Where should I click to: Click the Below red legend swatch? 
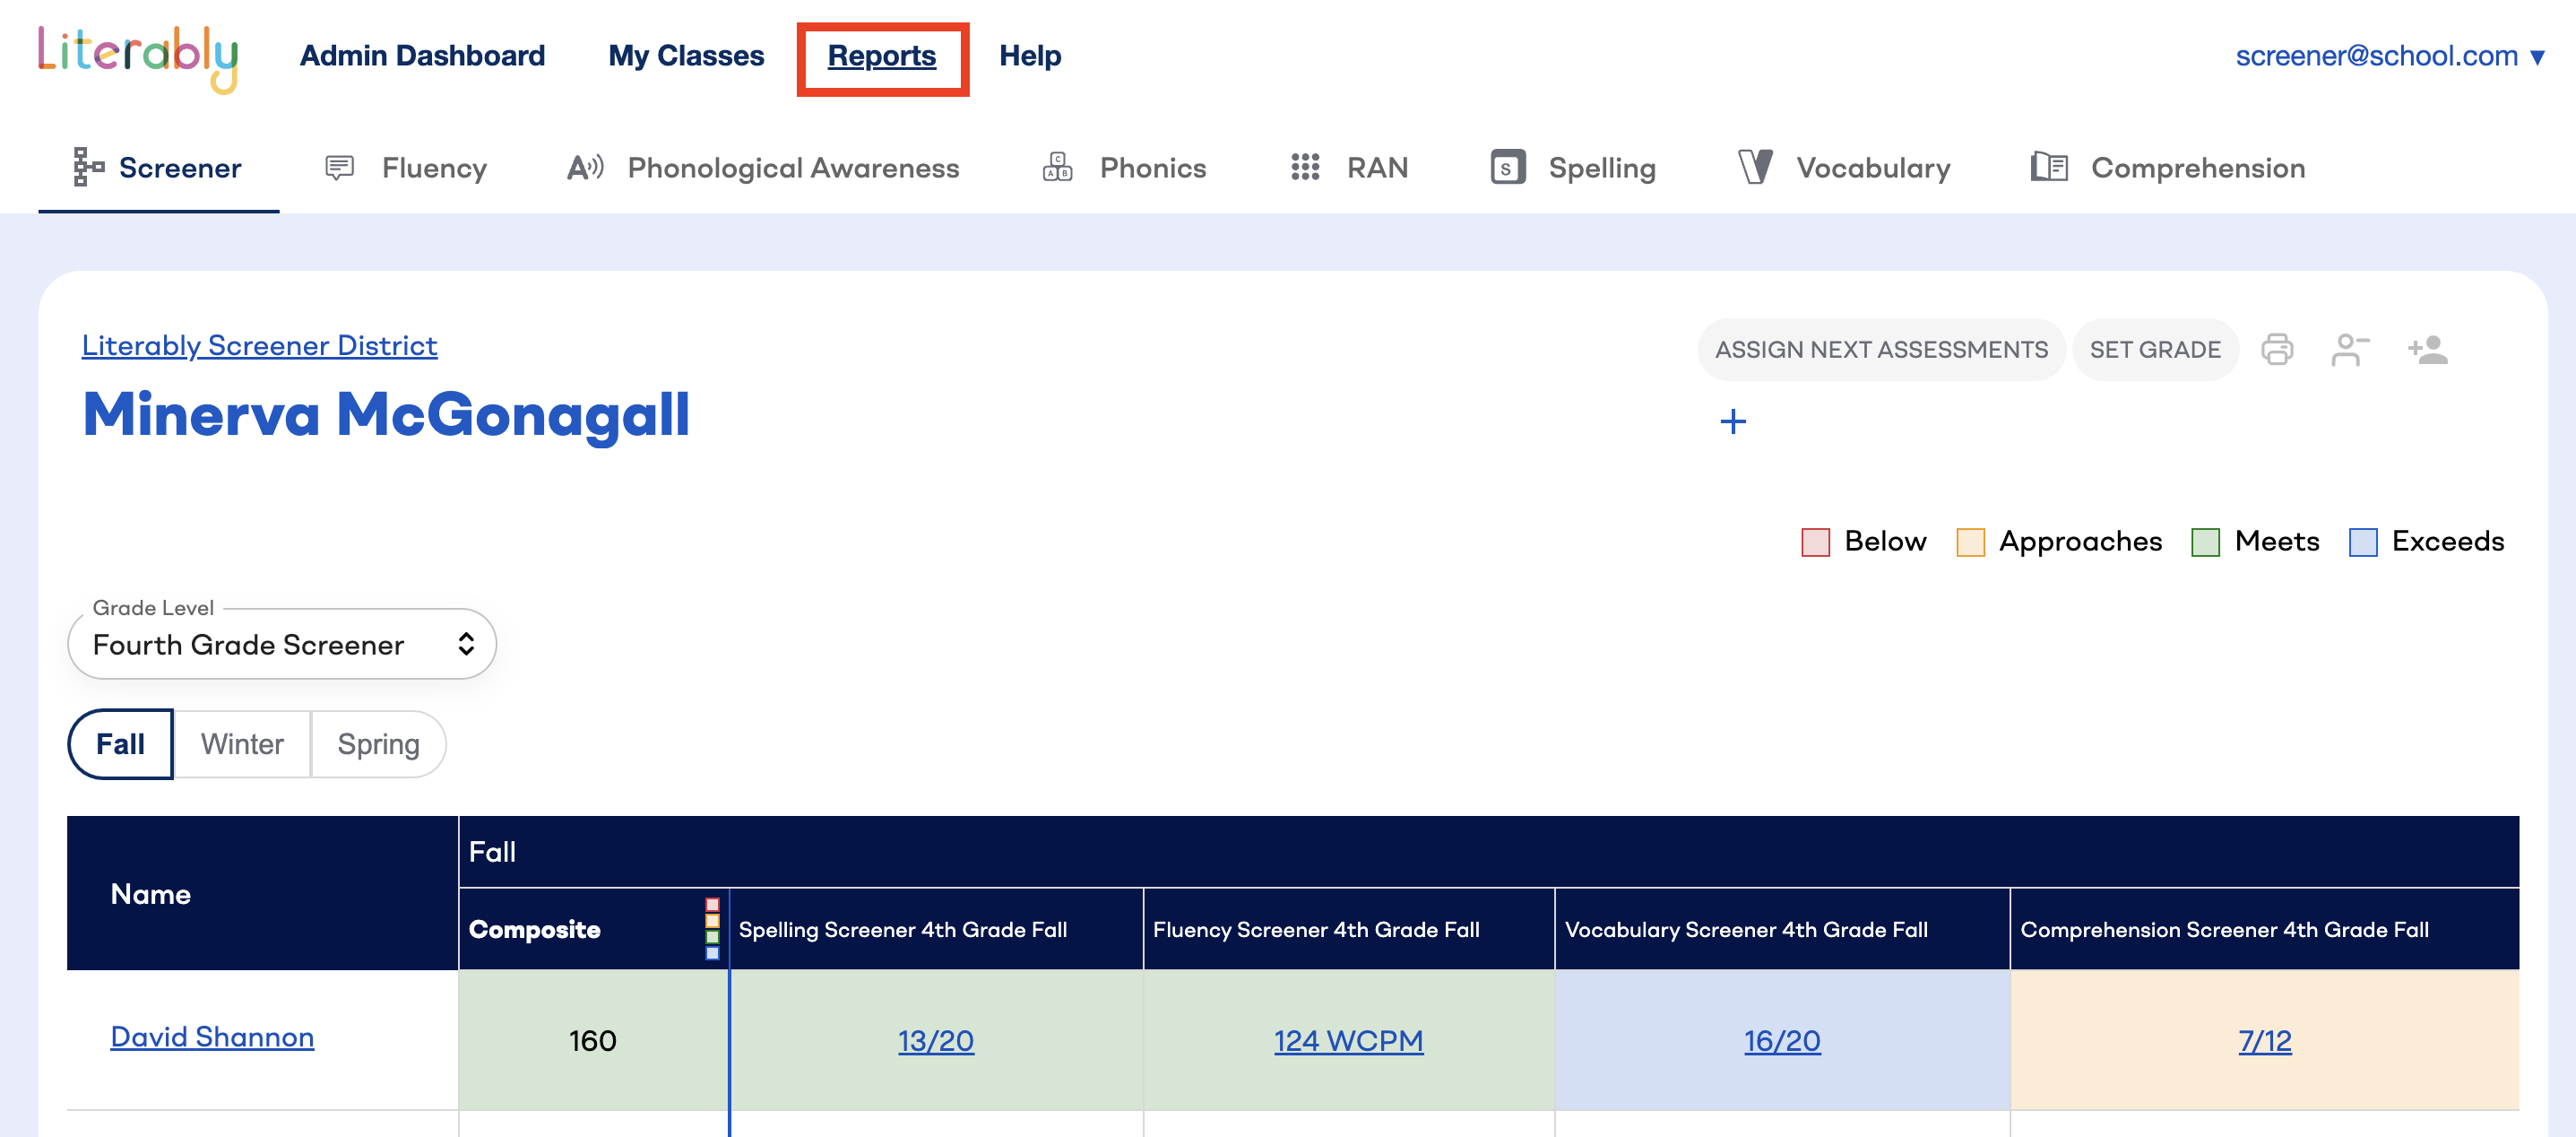coord(1815,542)
